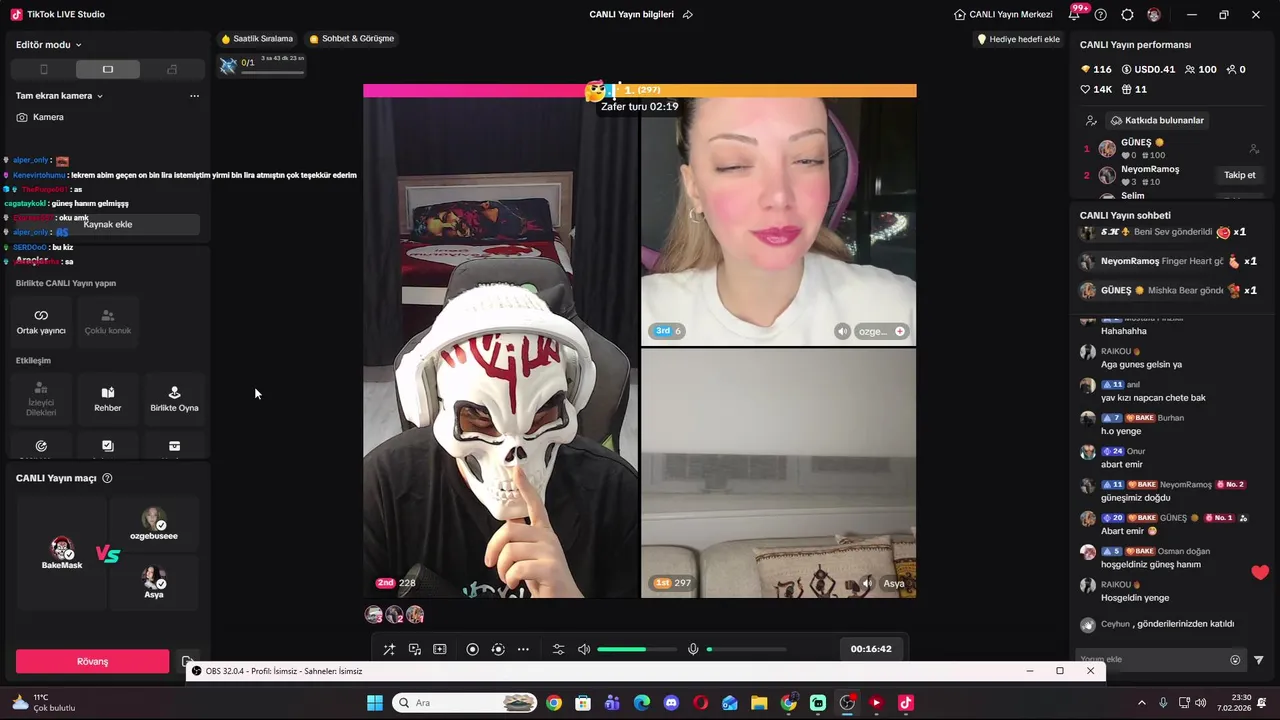Open scene options three-dots menu
This screenshot has height=720, width=1280.
(x=194, y=96)
